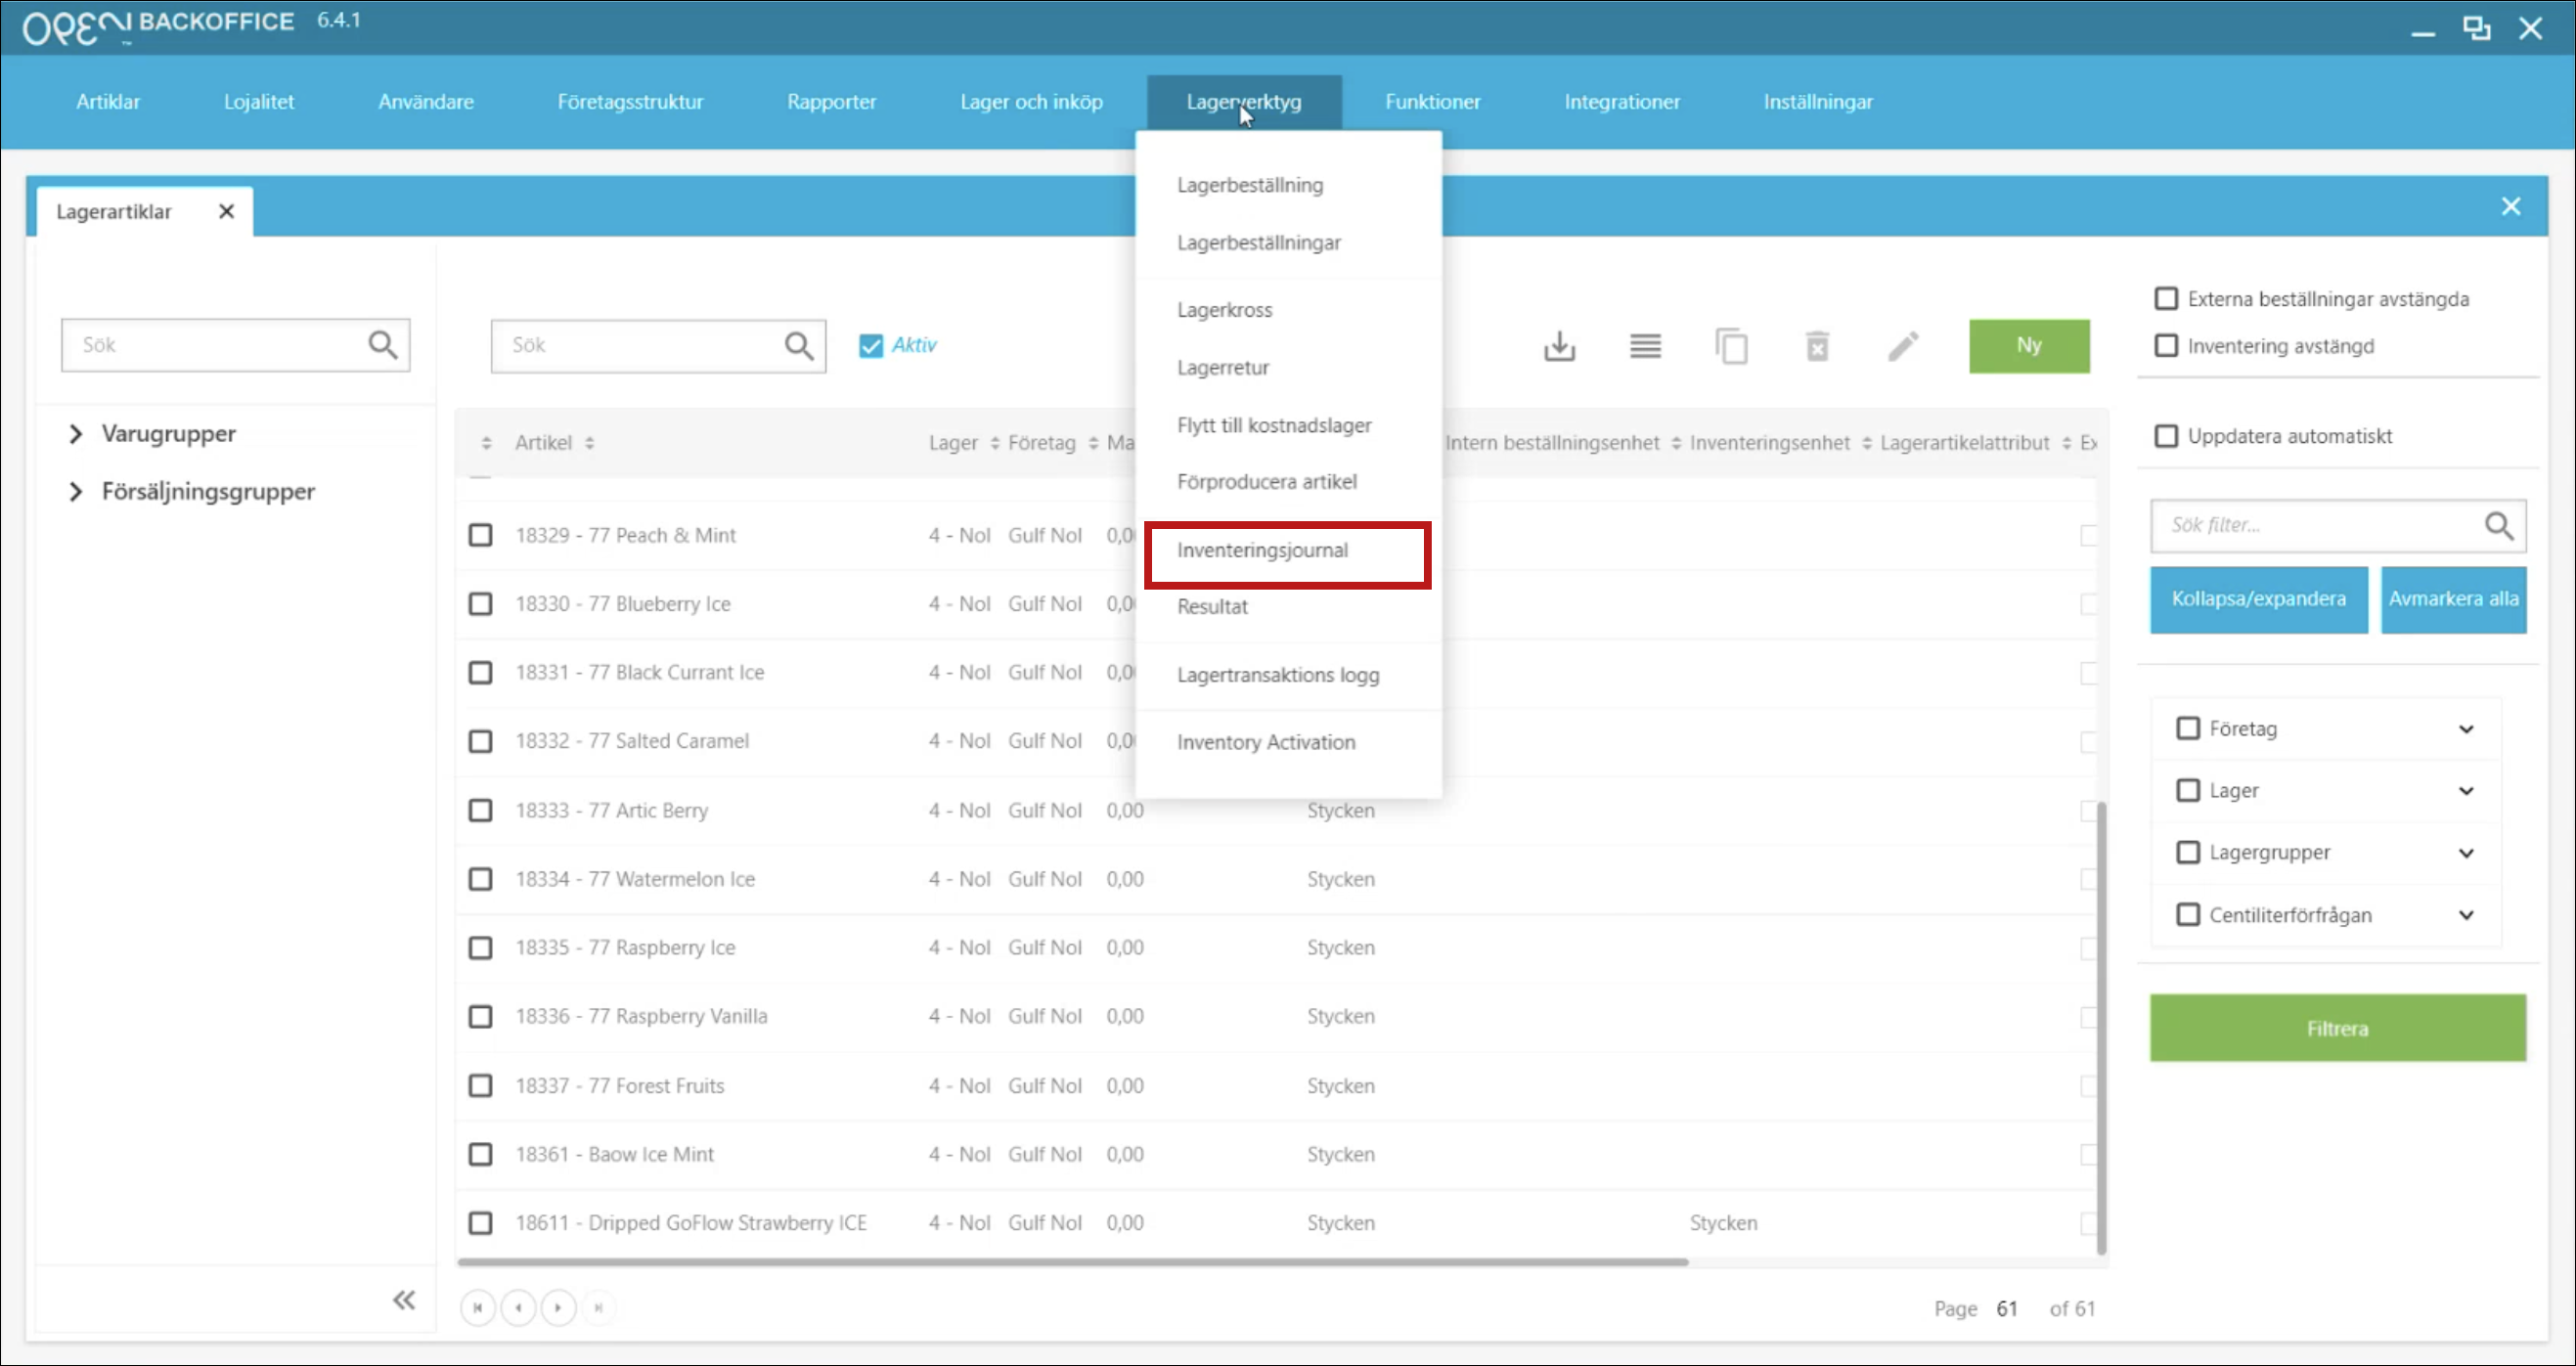
Task: Check the Företag filter checkbox
Action: tap(2187, 728)
